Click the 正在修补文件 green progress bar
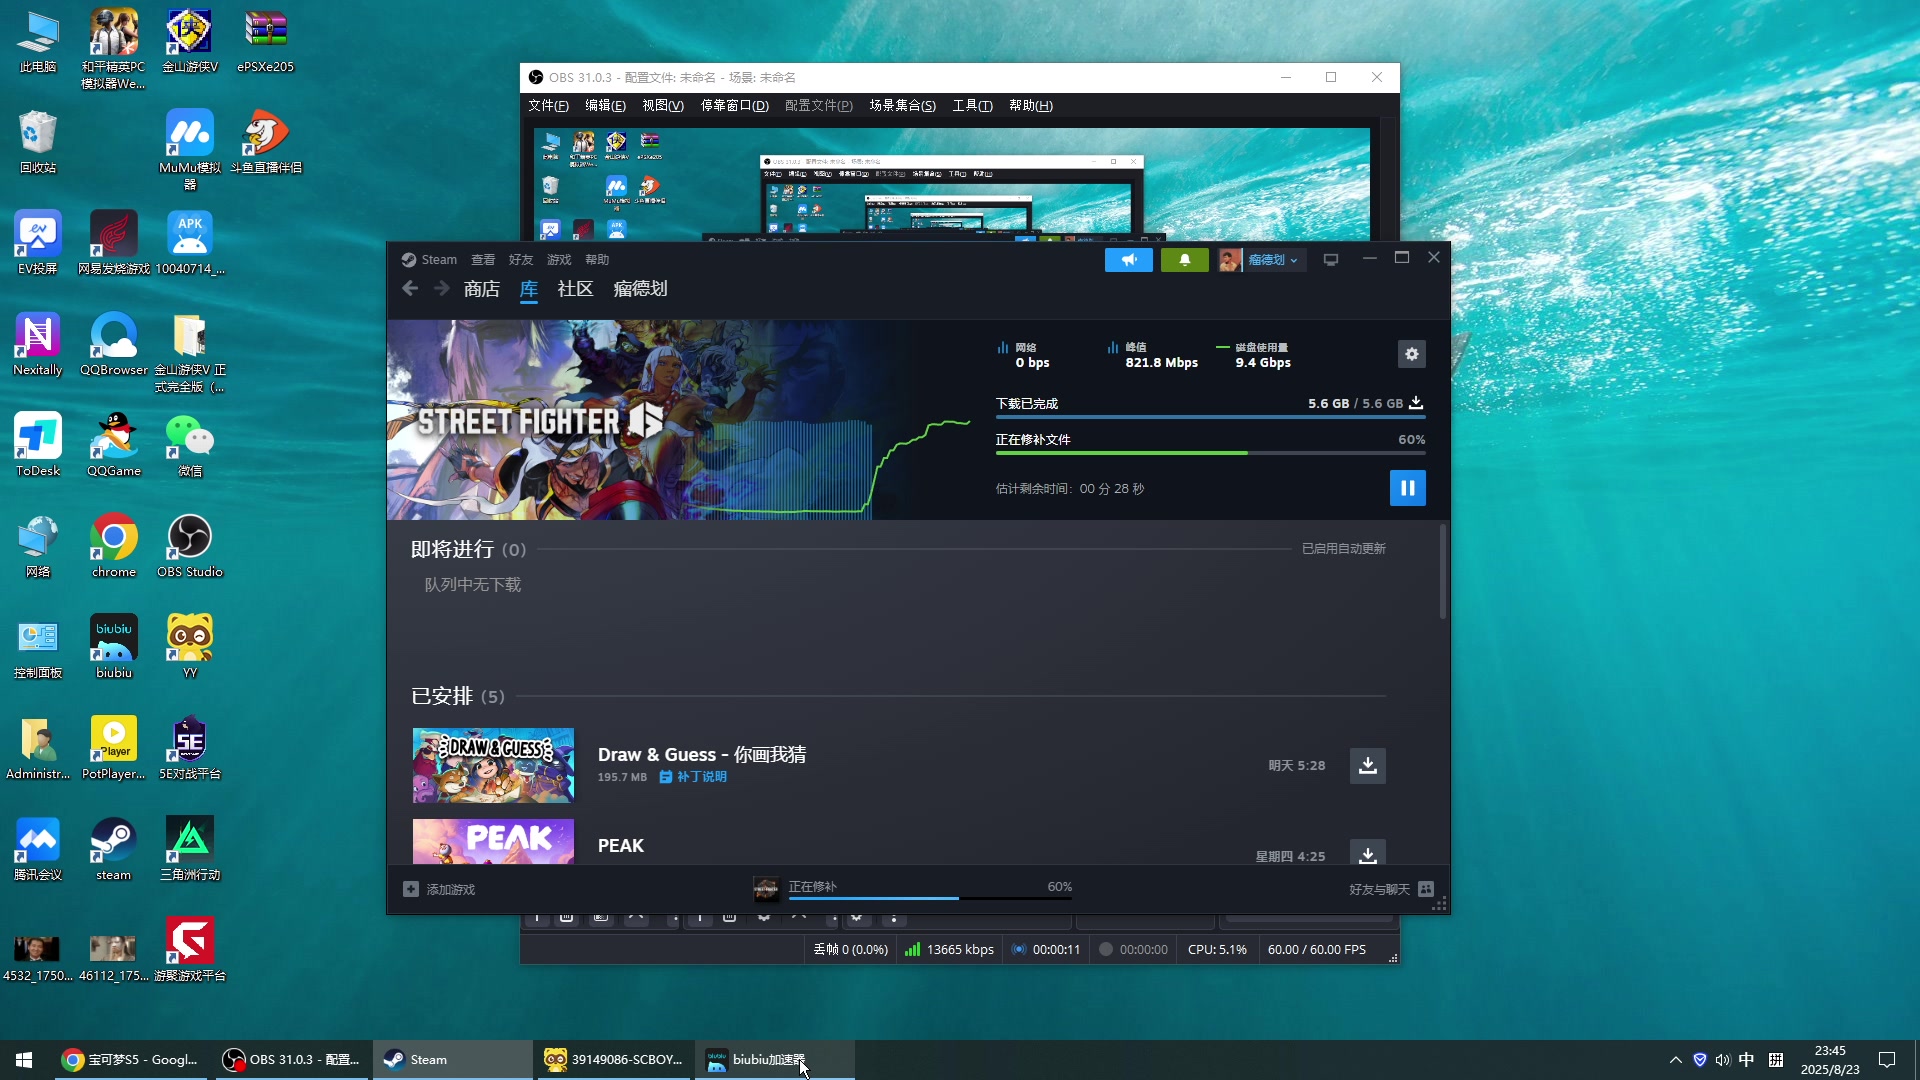Screen dimensions: 1920x1080 pos(1210,453)
